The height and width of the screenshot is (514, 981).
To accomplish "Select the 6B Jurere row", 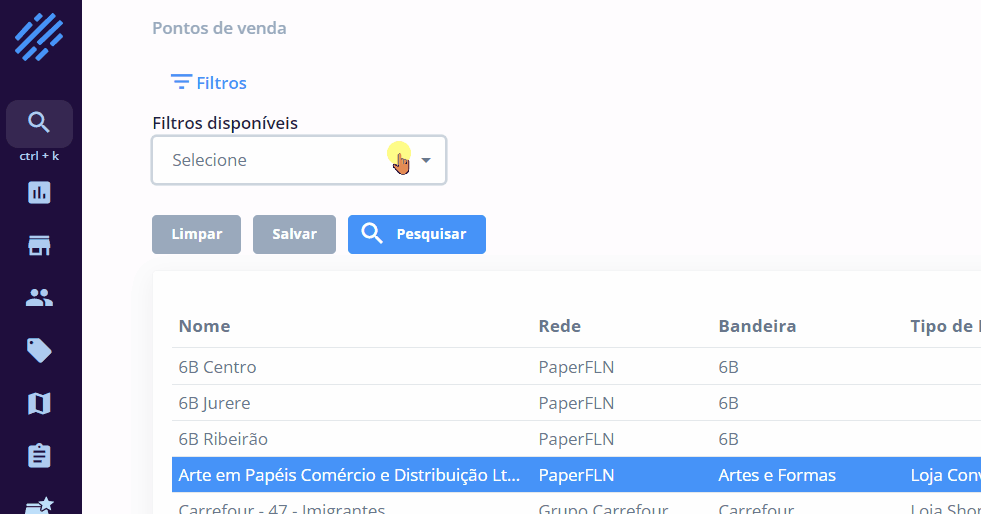I will (576, 403).
